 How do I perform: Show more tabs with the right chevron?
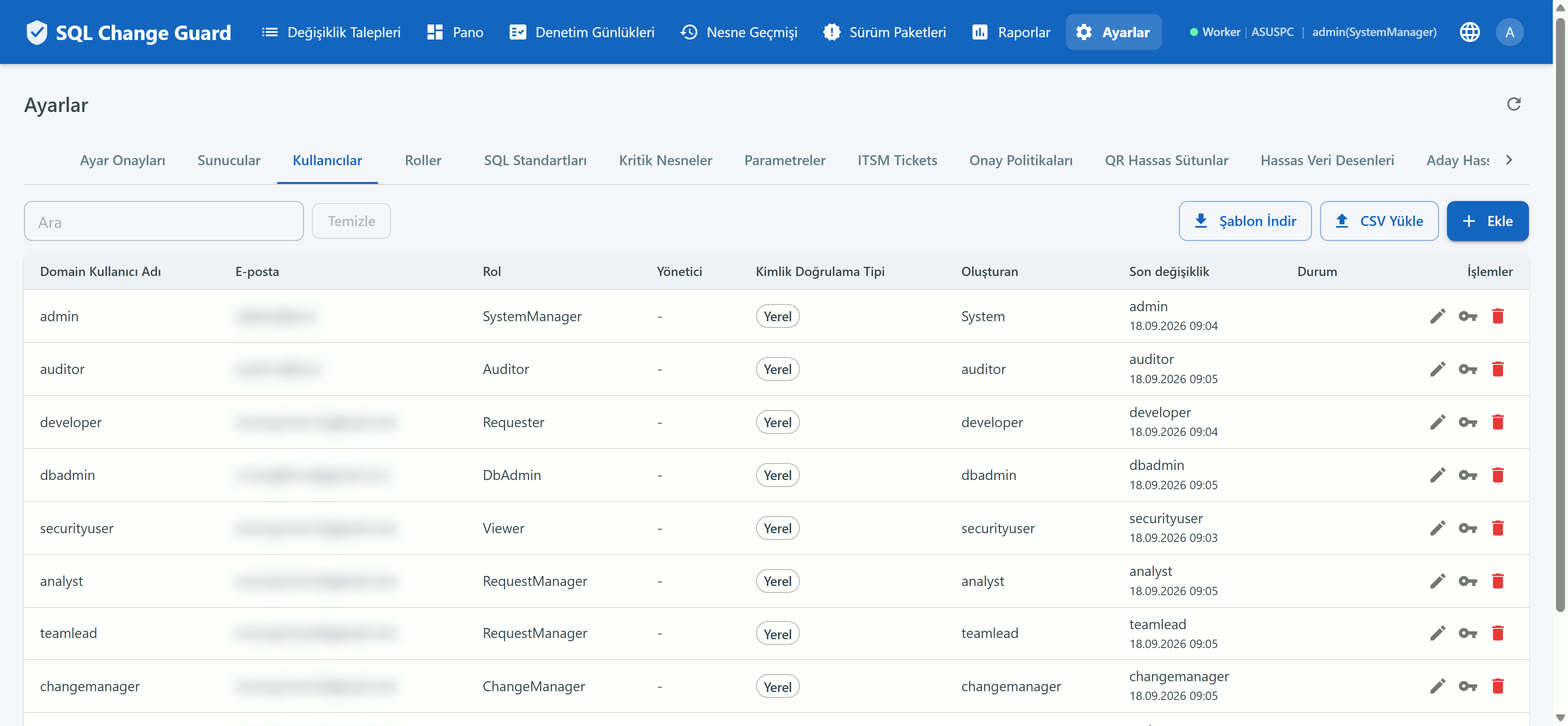(x=1509, y=160)
